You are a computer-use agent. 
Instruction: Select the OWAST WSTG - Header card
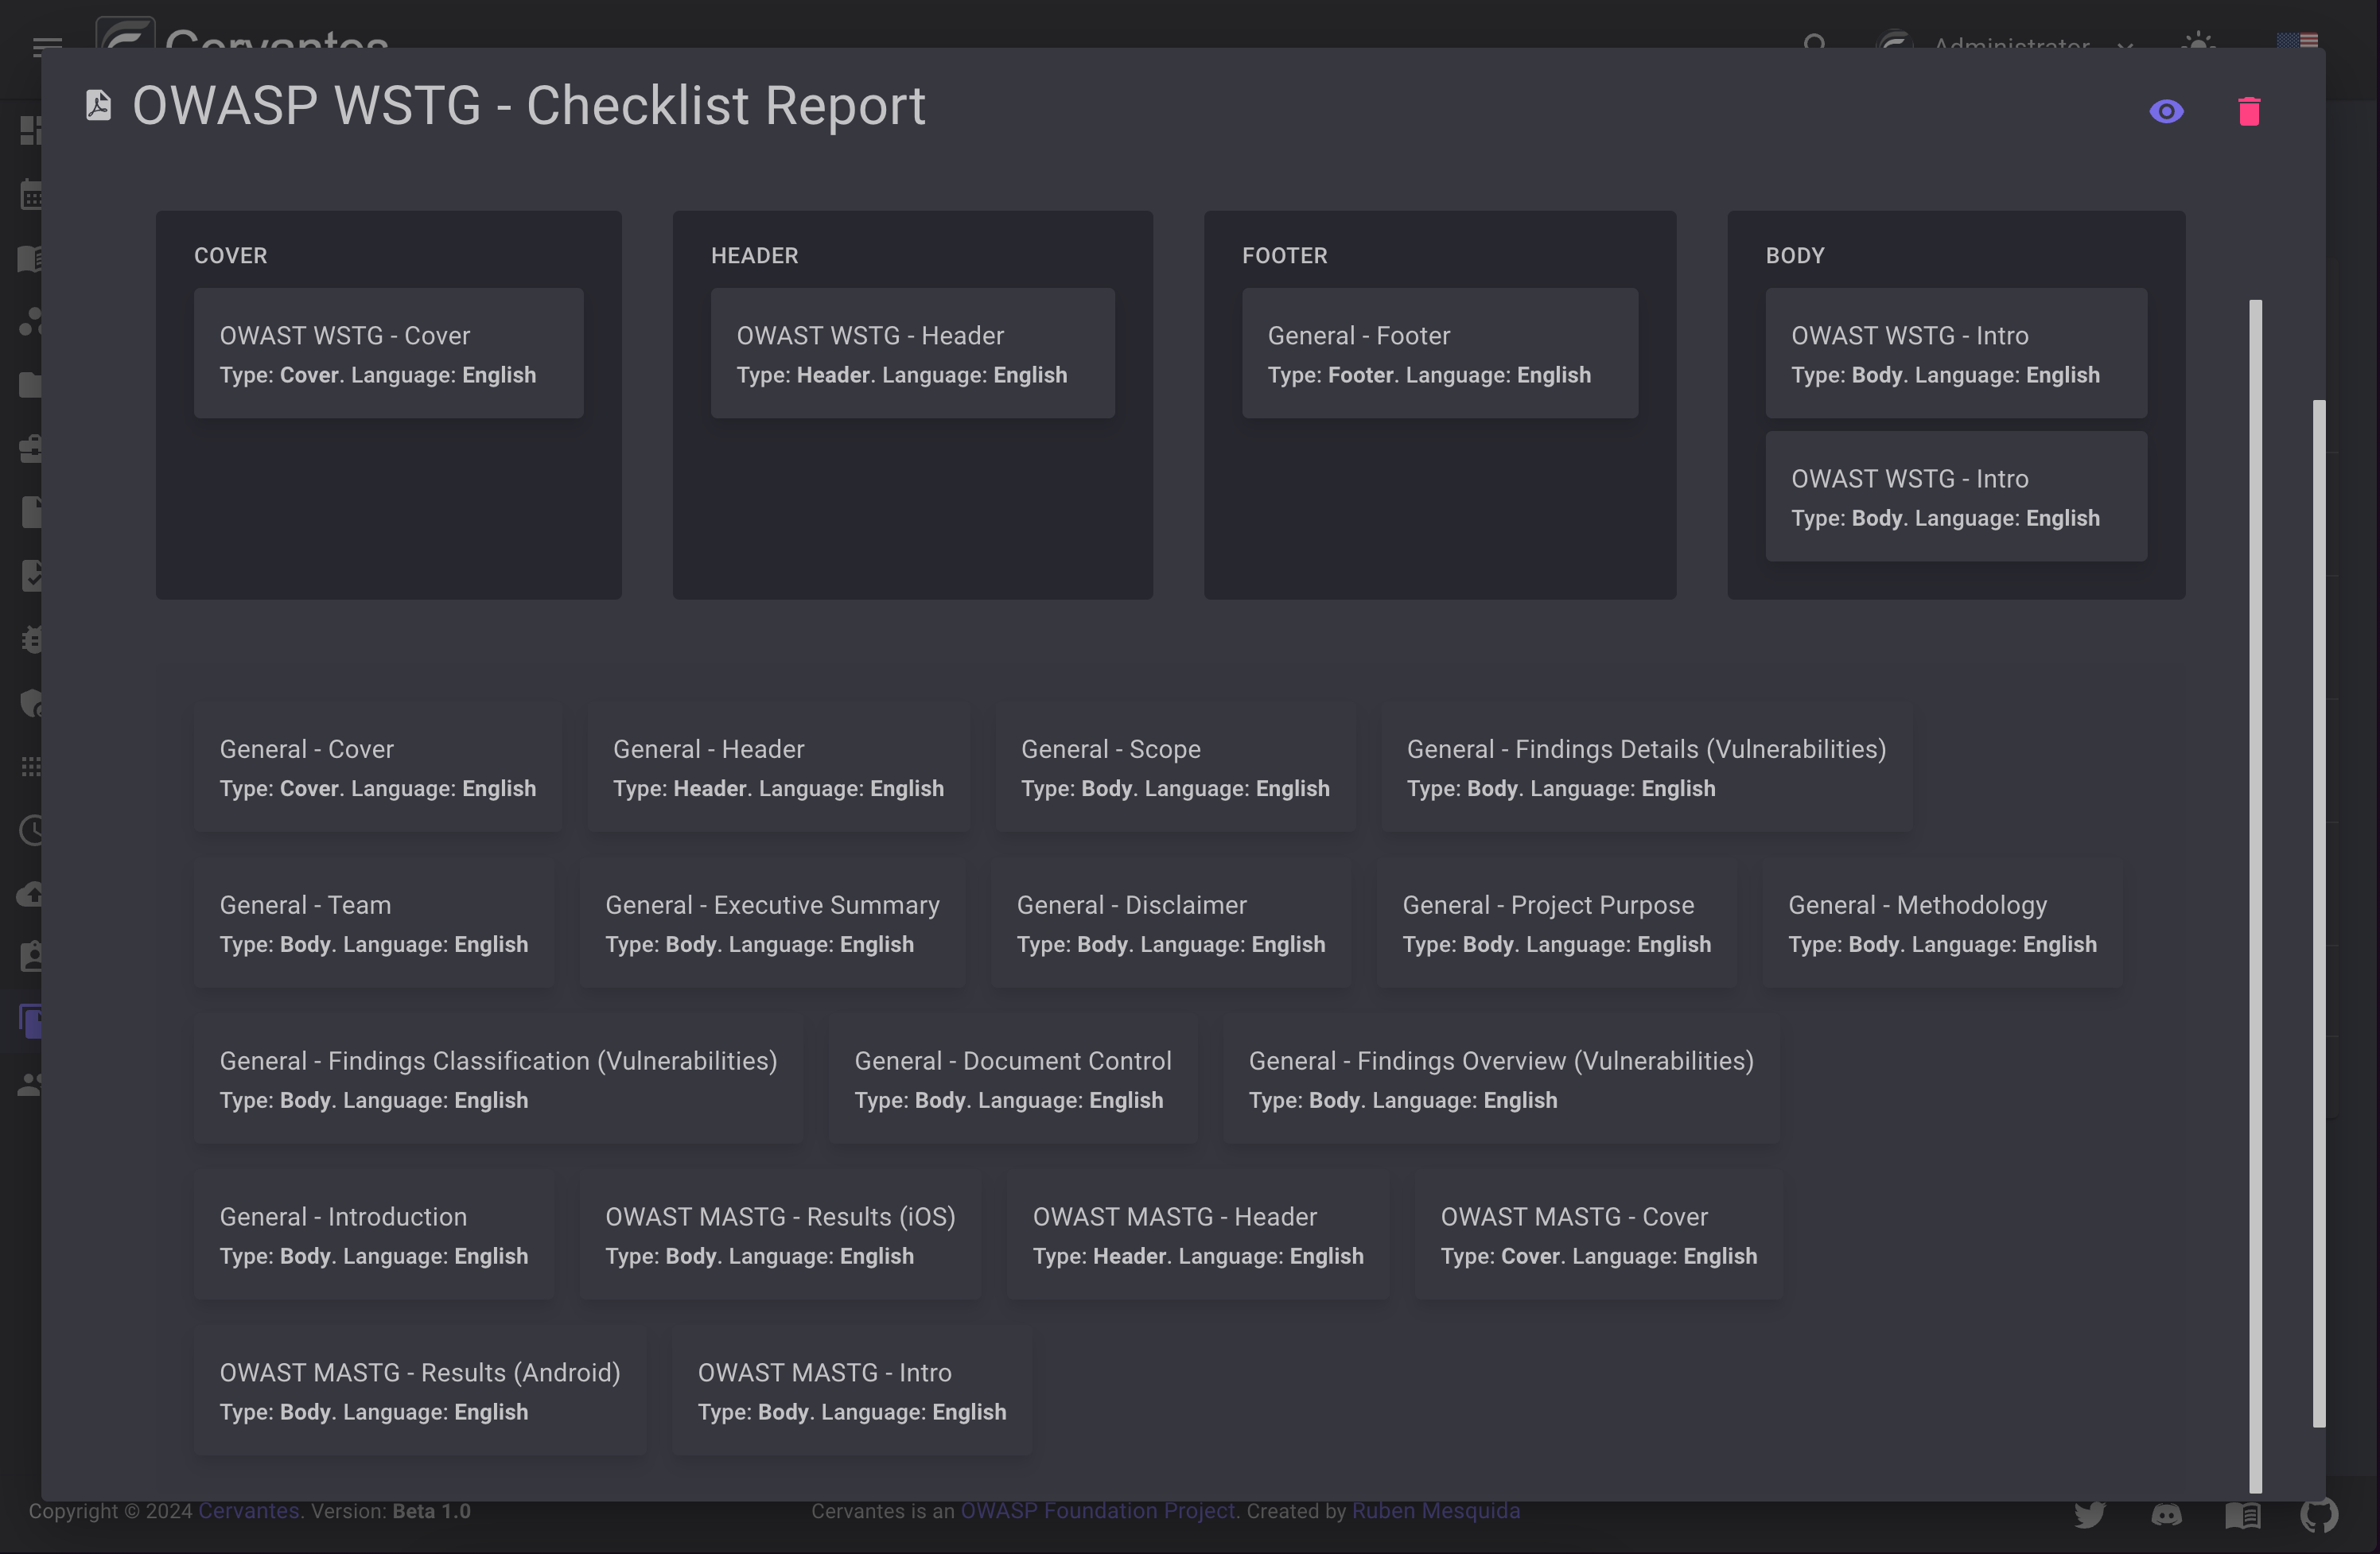(x=913, y=353)
